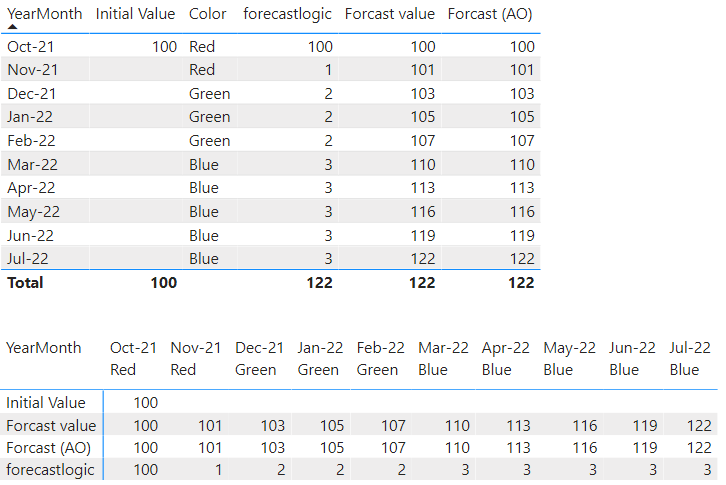The image size is (726, 485).
Task: Click the Blue color cell in Mar-22 row
Action: click(203, 165)
